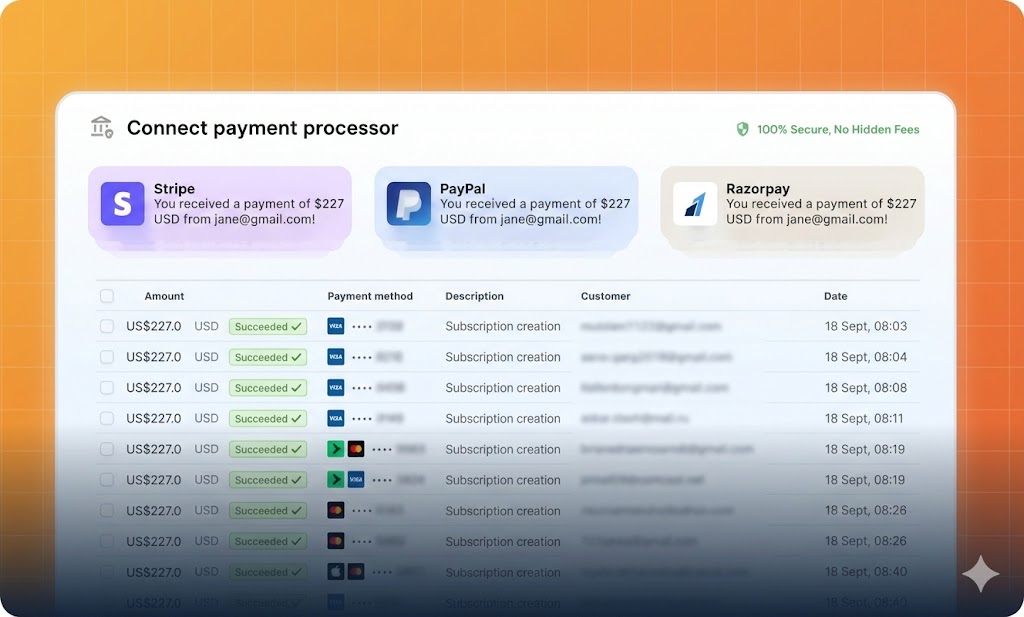The height and width of the screenshot is (617, 1024).
Task: Check the box for the second 08:19 payment
Action: [x=107, y=479]
